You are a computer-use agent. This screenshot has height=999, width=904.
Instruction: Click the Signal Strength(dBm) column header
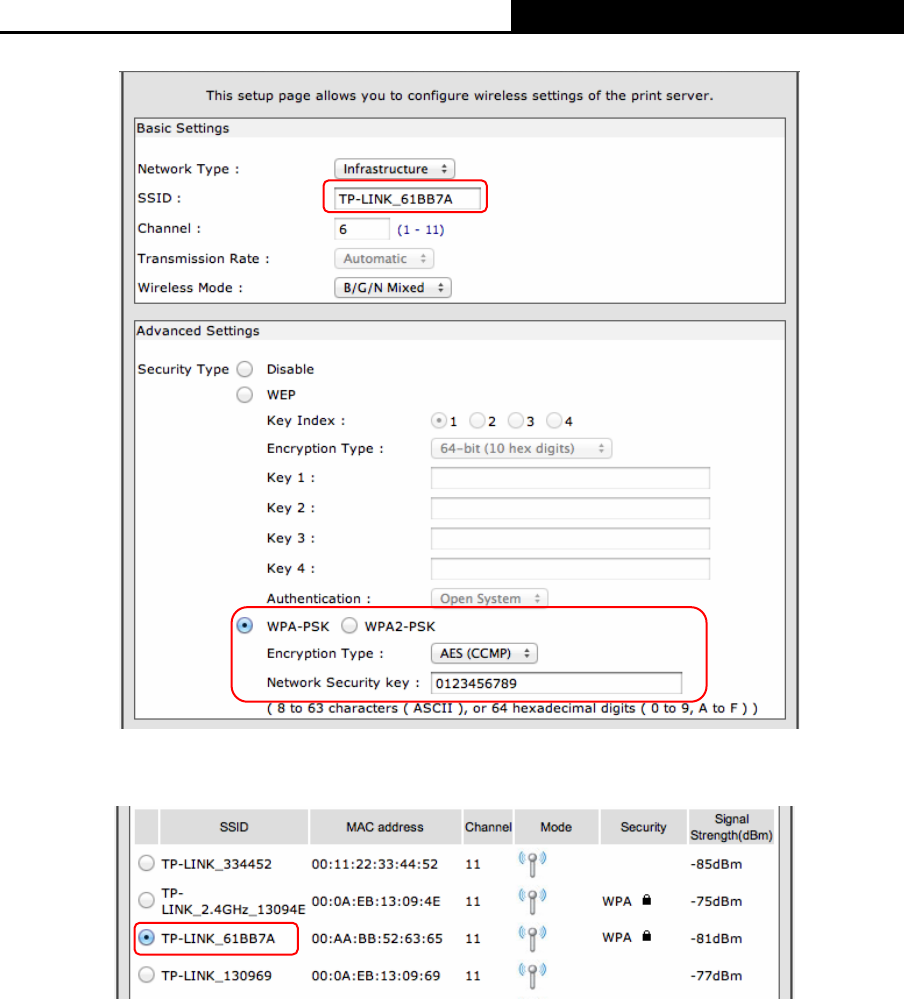pos(731,827)
